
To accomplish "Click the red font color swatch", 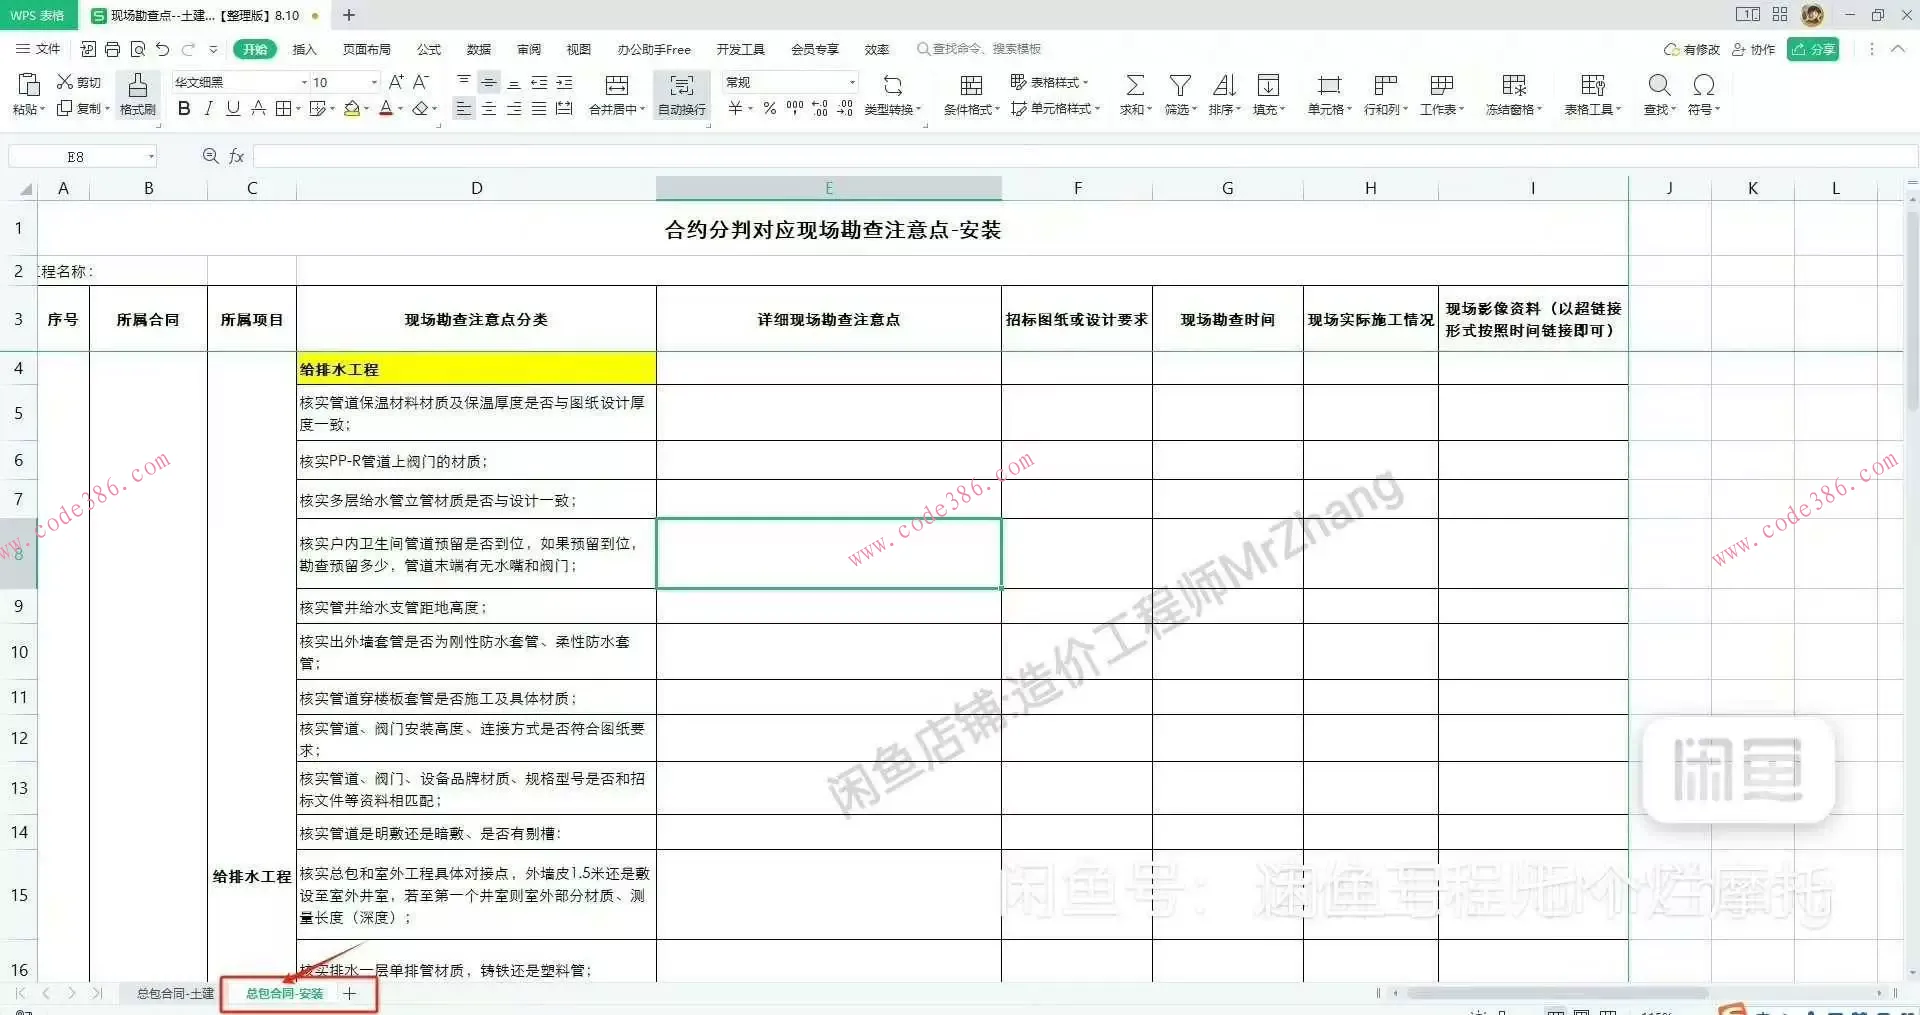I will [x=386, y=109].
